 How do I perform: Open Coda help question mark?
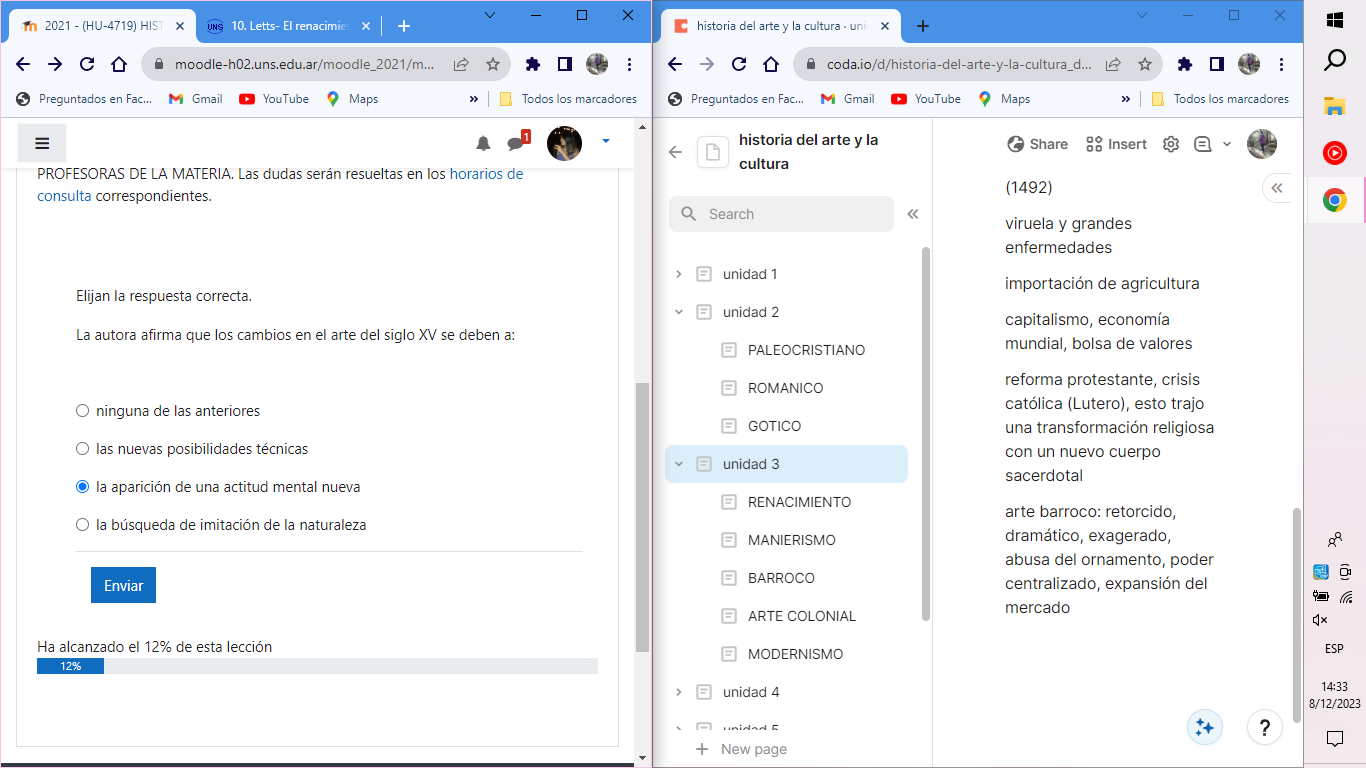1265,727
